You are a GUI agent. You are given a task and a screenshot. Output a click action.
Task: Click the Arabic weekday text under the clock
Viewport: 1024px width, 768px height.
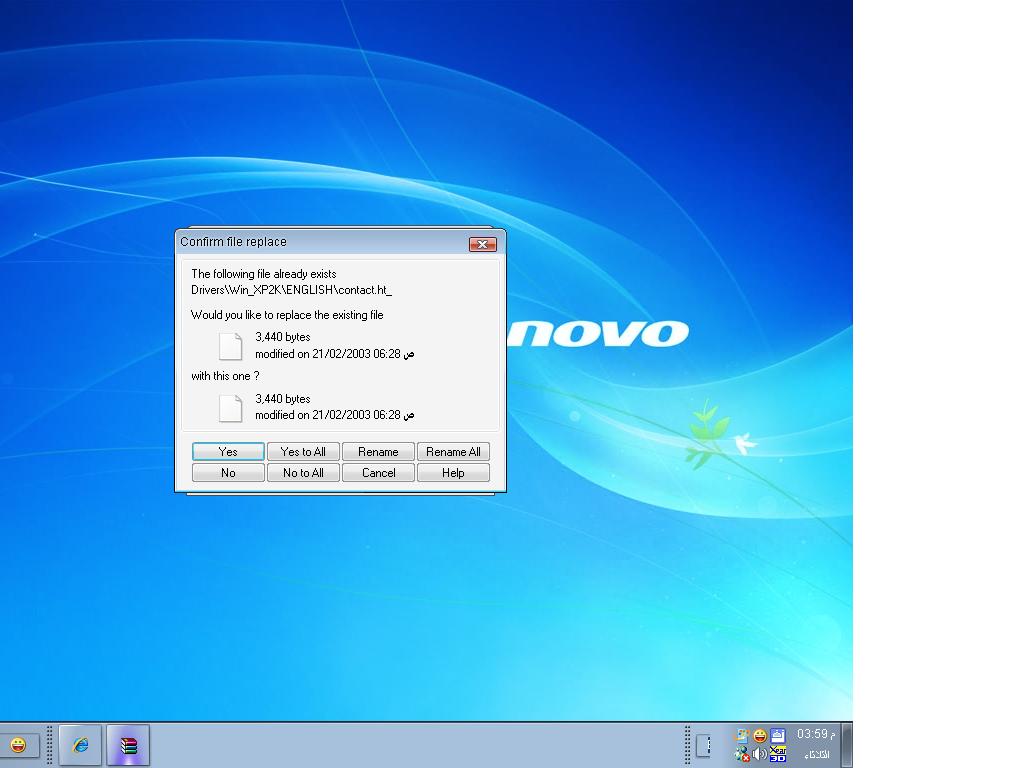coord(816,755)
